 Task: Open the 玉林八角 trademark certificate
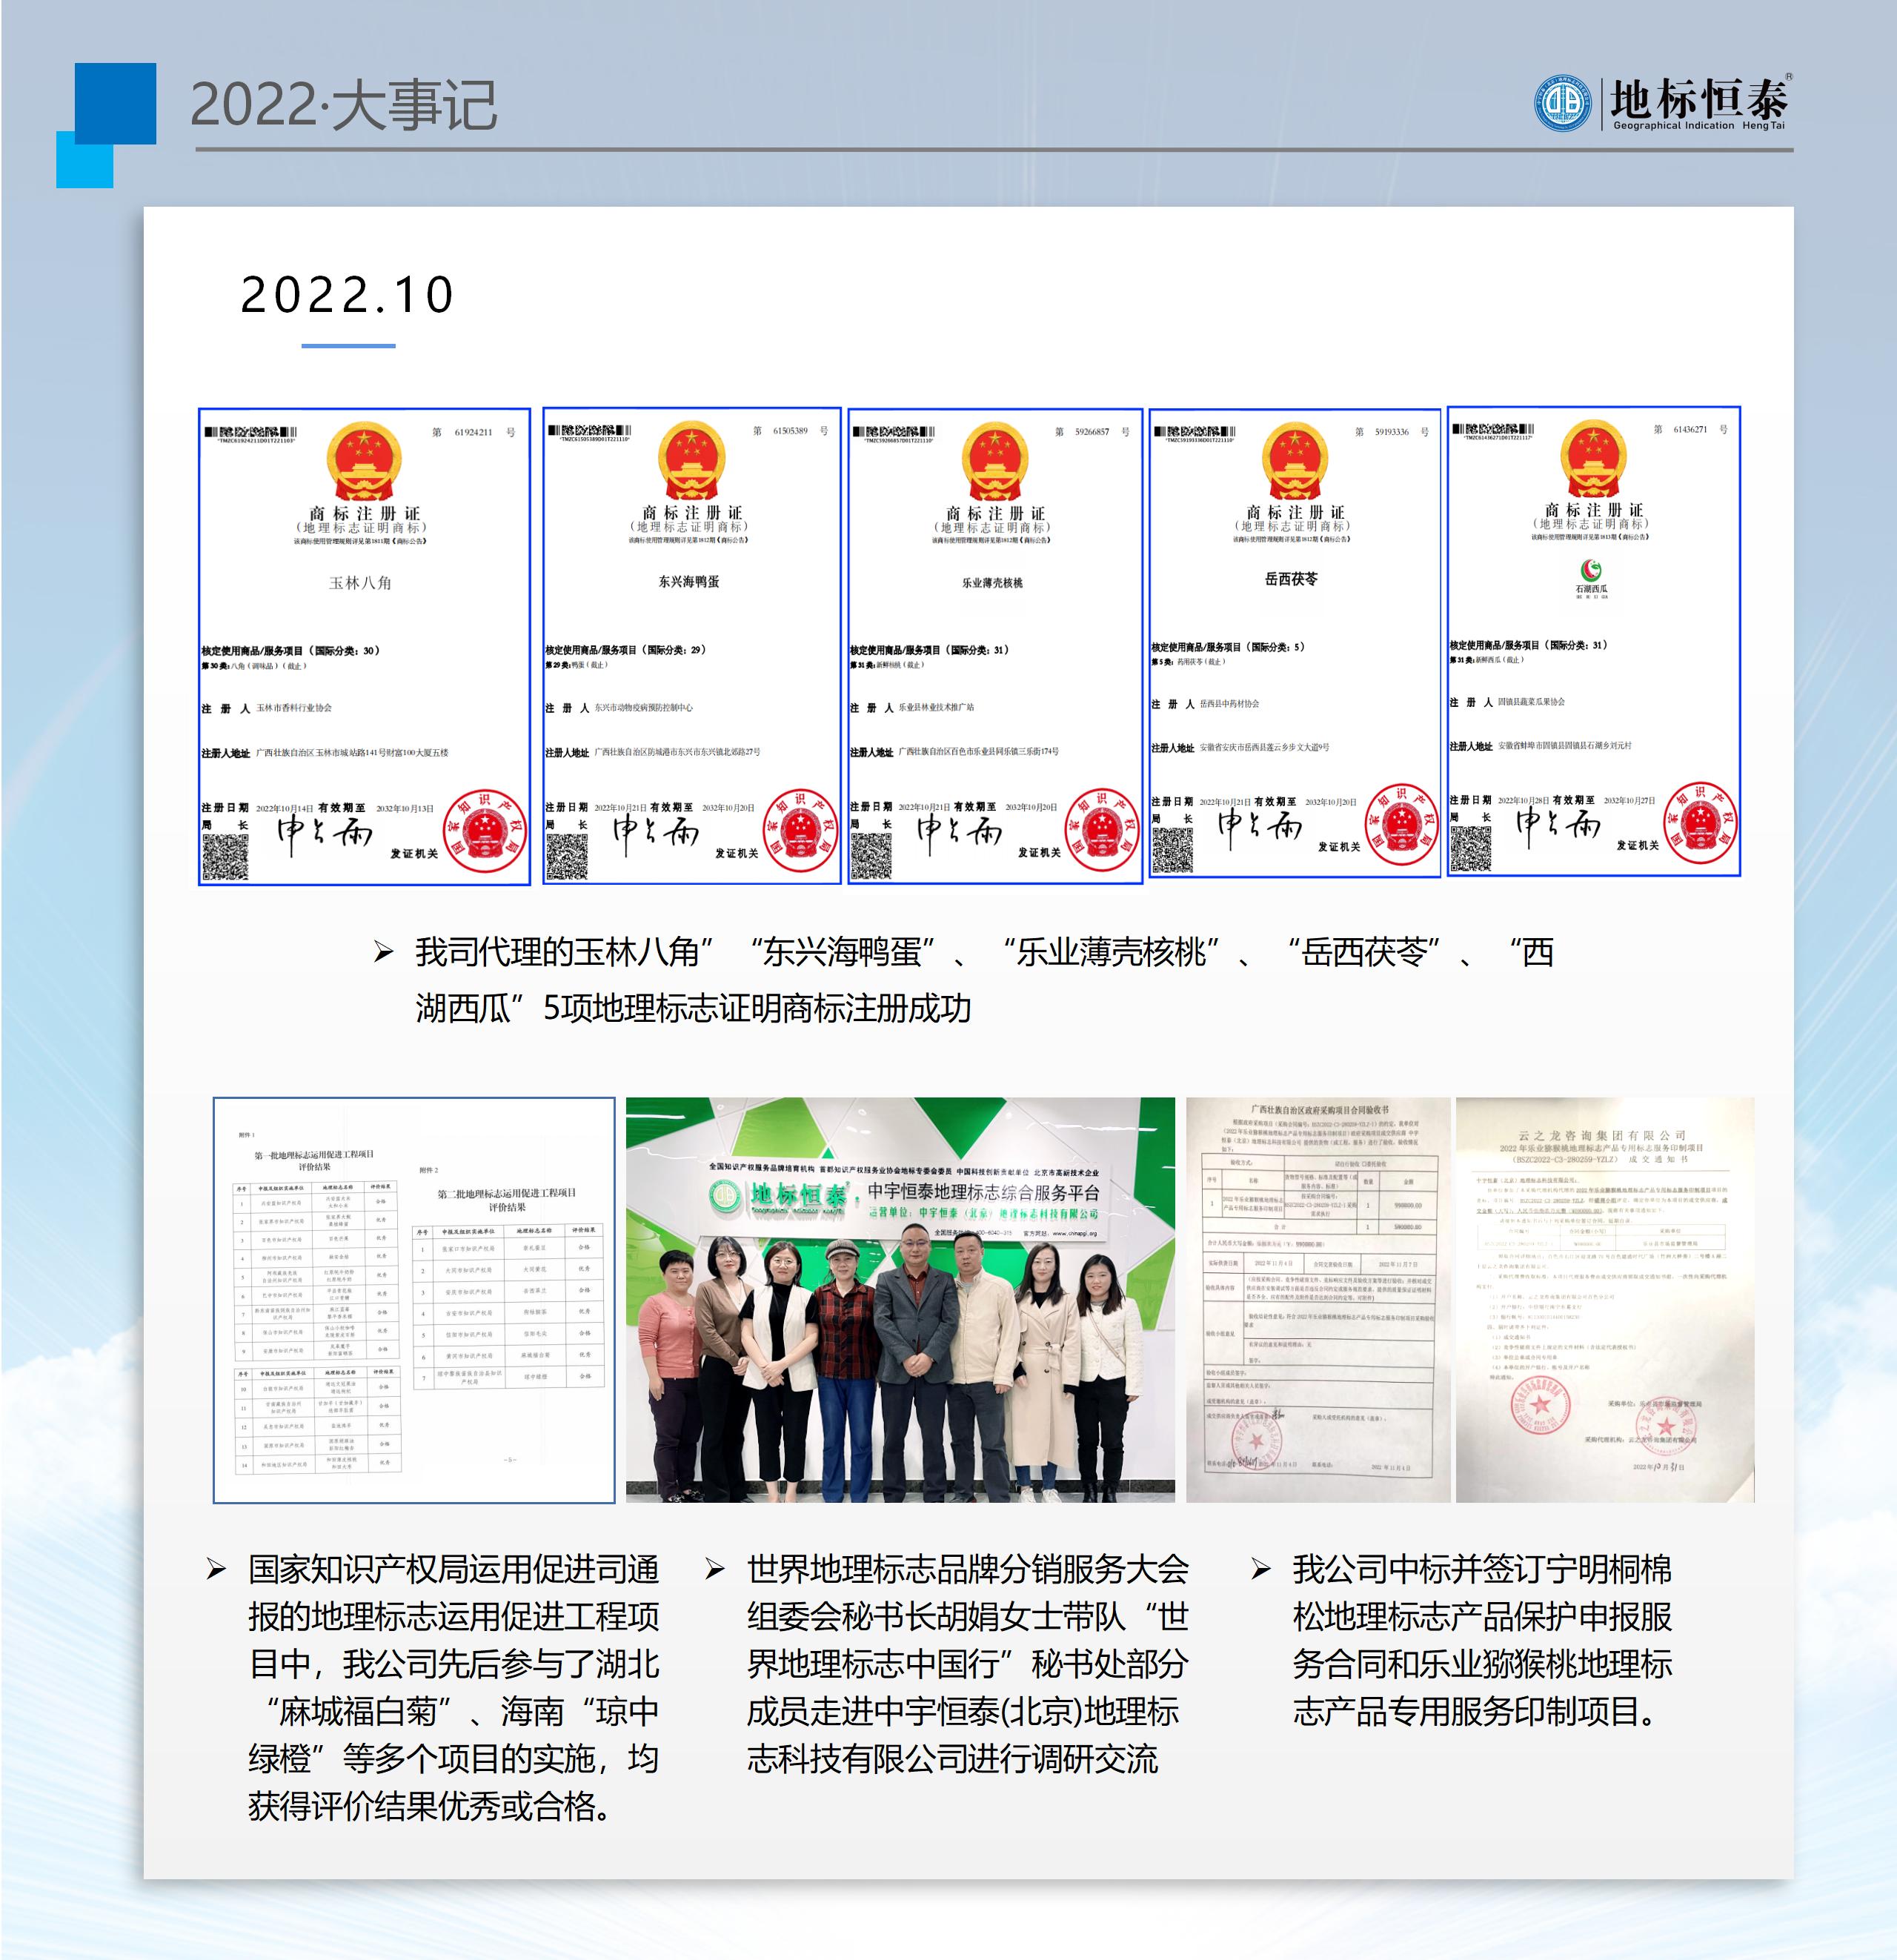click(x=364, y=646)
